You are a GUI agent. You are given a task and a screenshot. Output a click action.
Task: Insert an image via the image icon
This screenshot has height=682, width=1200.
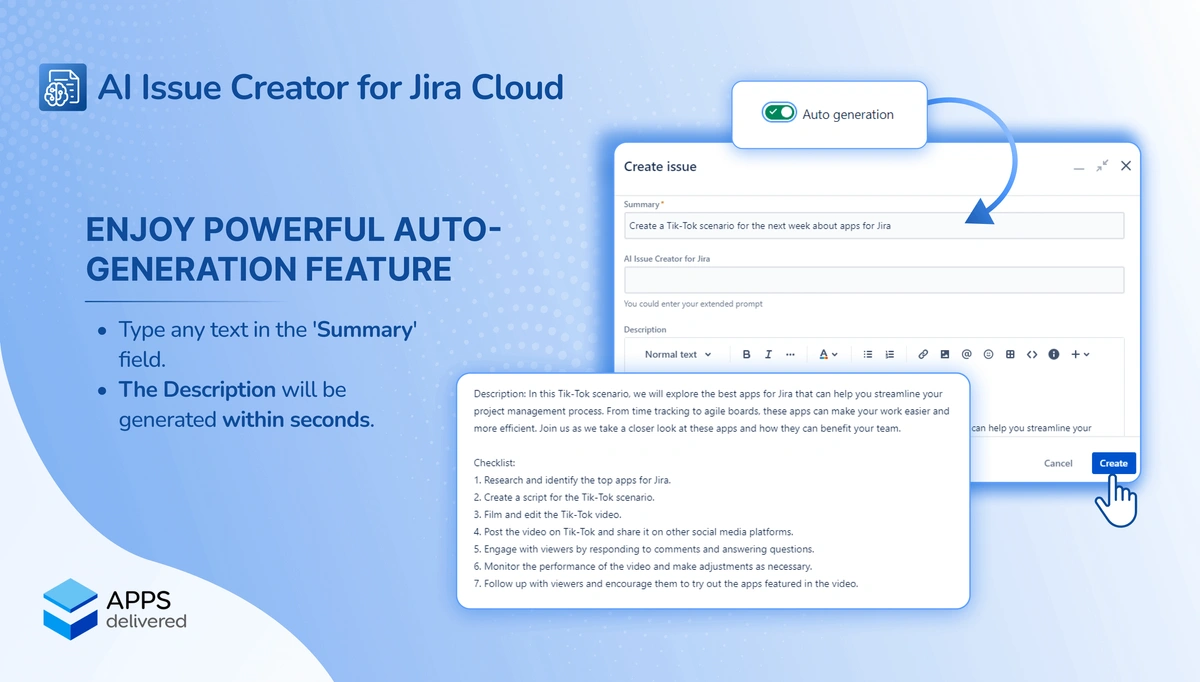[x=945, y=354]
